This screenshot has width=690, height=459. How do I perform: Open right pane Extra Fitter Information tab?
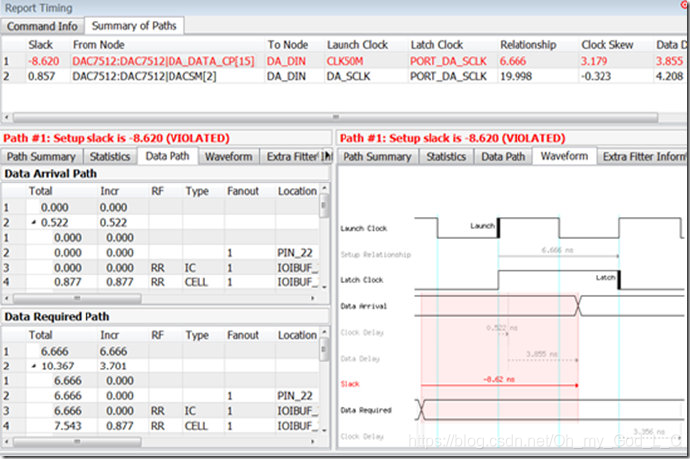(x=642, y=157)
